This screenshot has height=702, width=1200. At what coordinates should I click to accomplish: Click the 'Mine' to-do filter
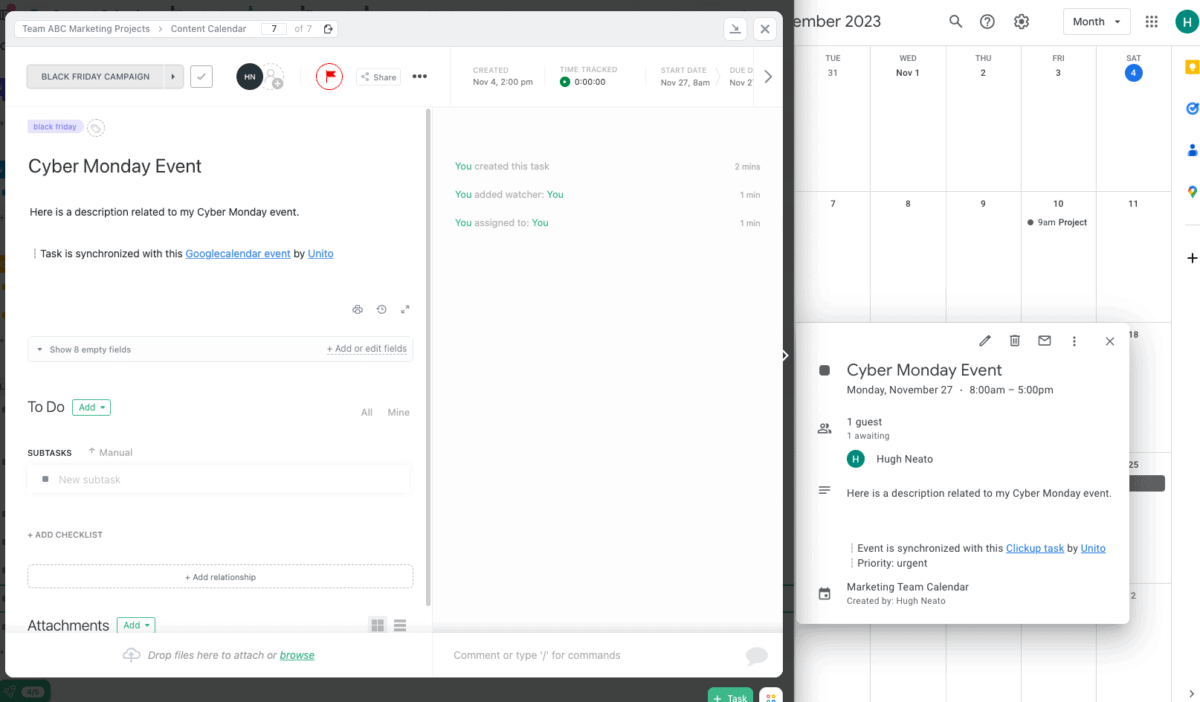click(x=399, y=412)
